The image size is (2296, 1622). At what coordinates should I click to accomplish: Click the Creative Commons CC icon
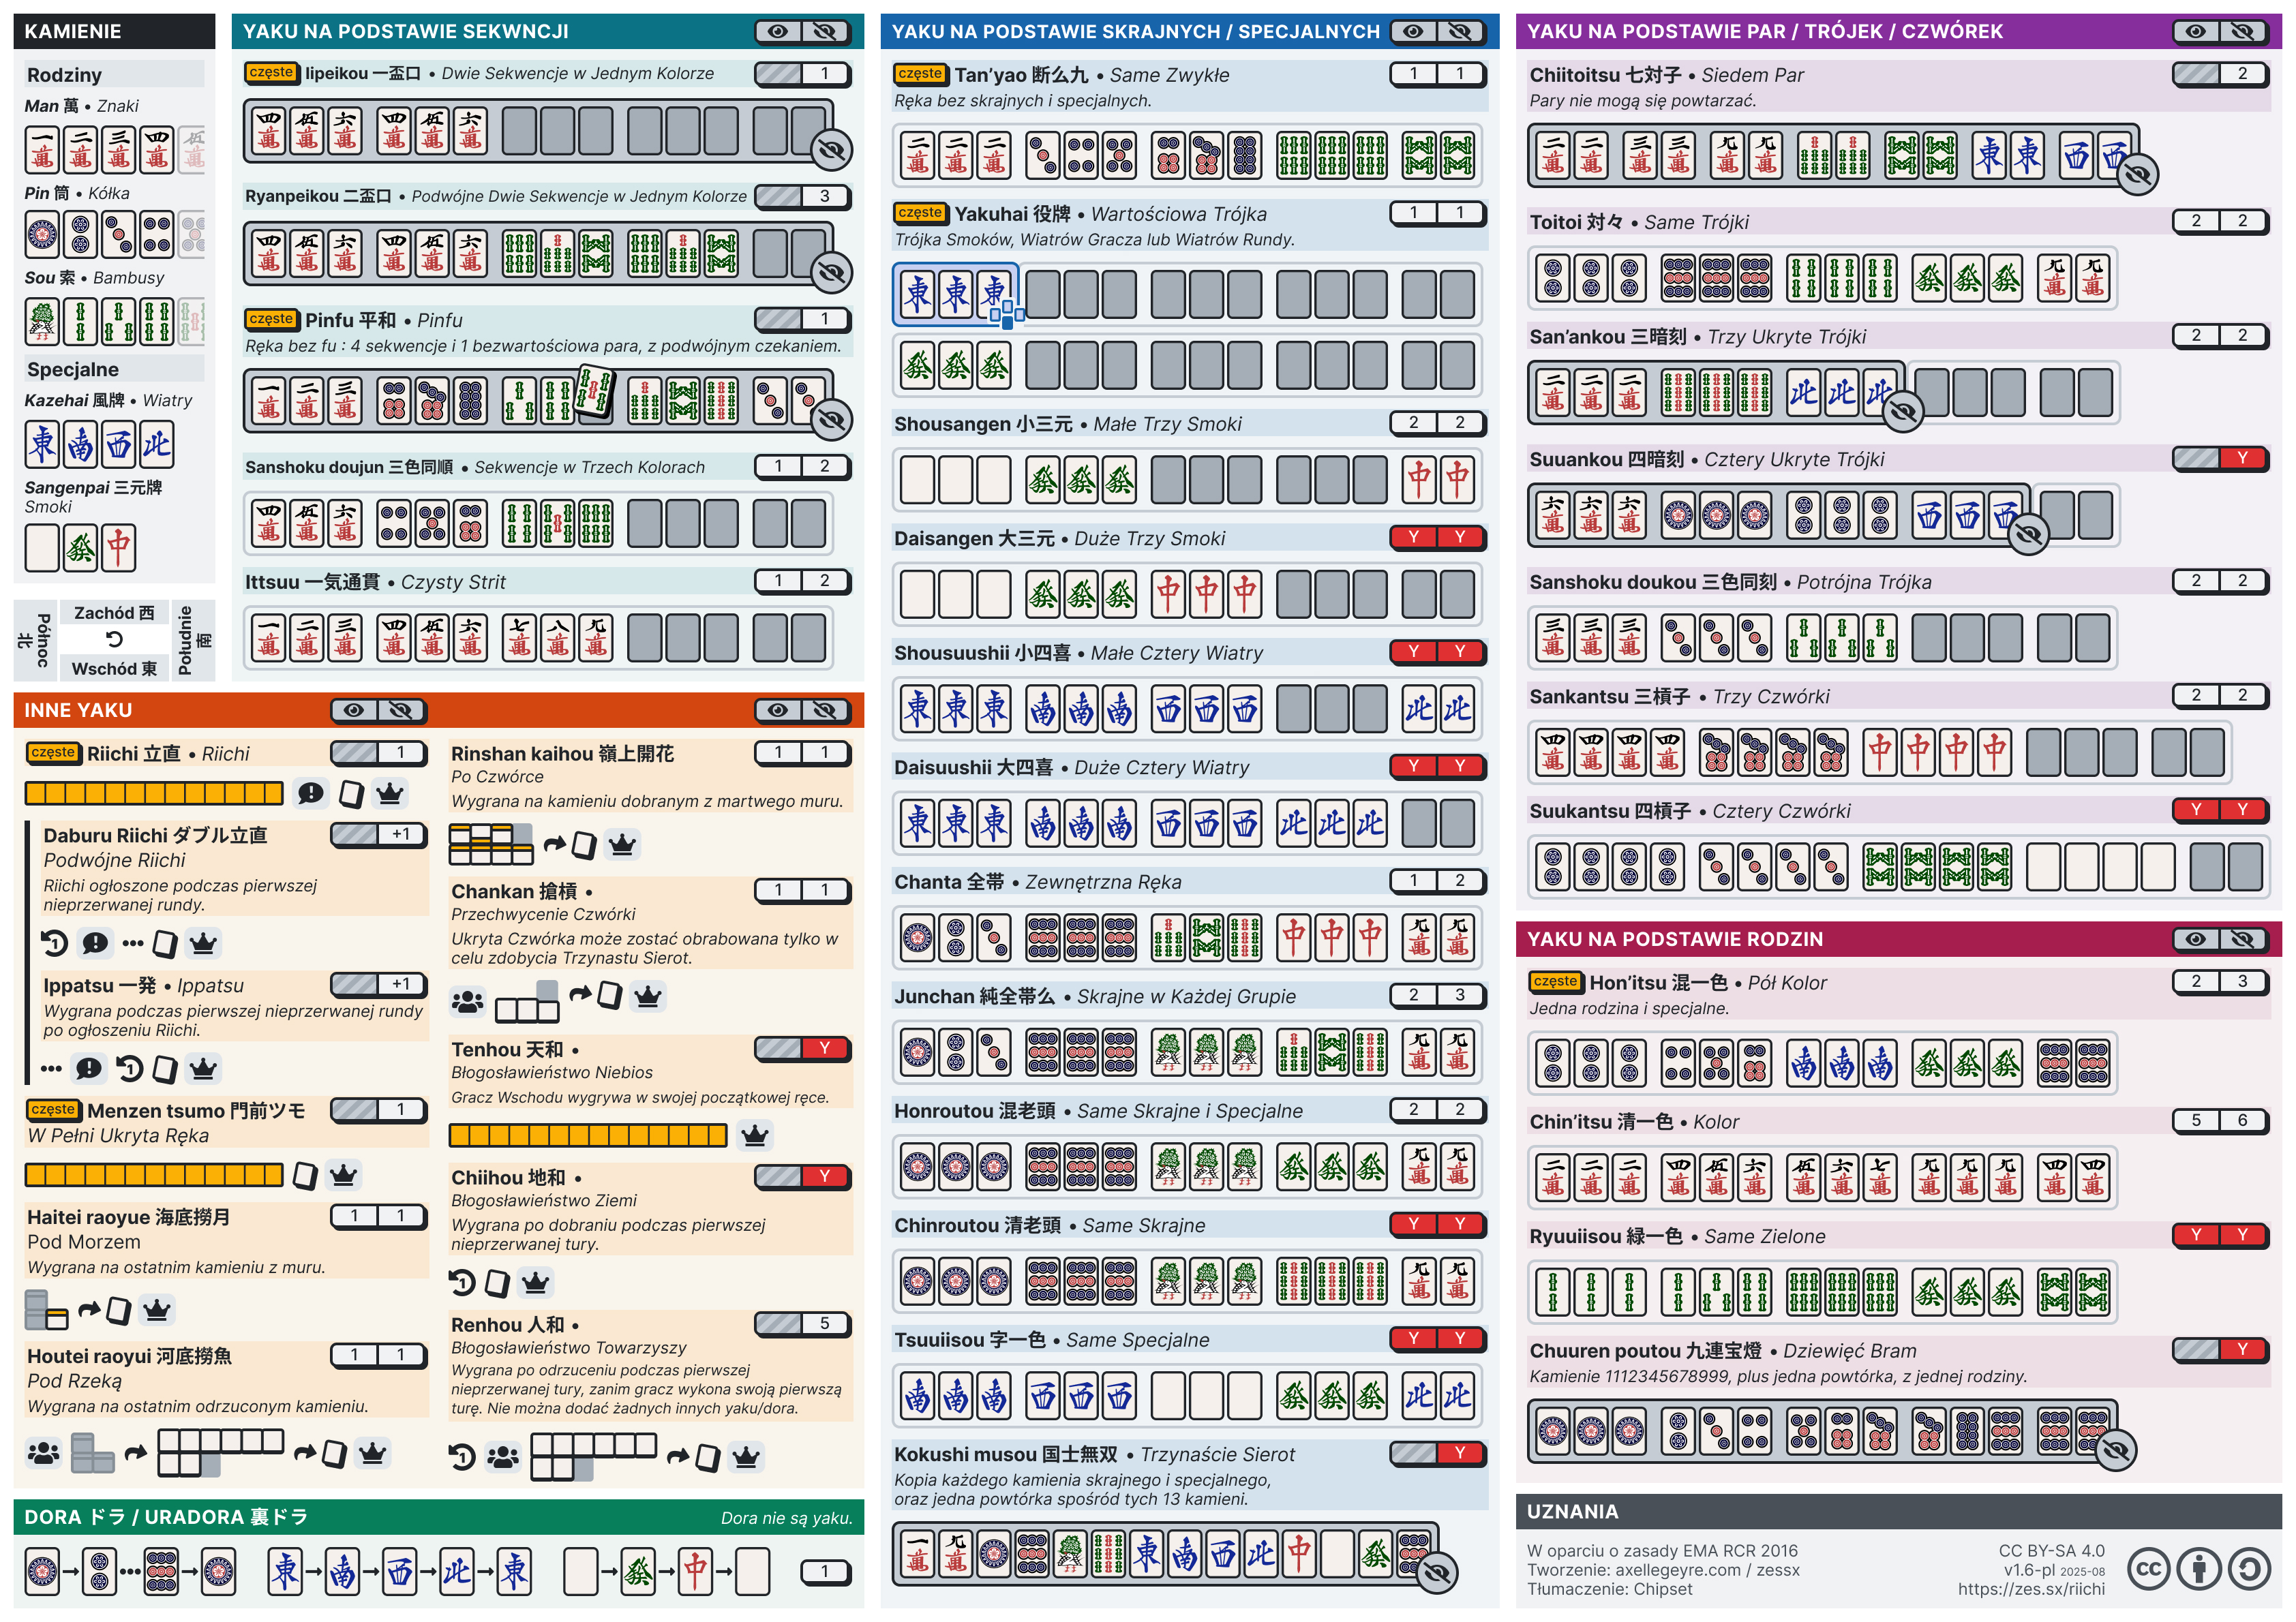(2149, 1569)
